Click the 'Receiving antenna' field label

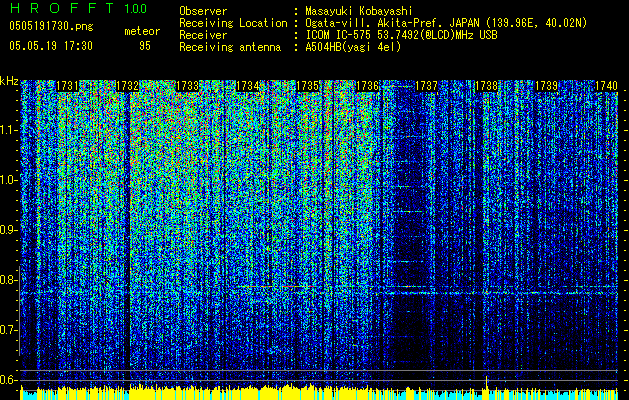[x=230, y=47]
